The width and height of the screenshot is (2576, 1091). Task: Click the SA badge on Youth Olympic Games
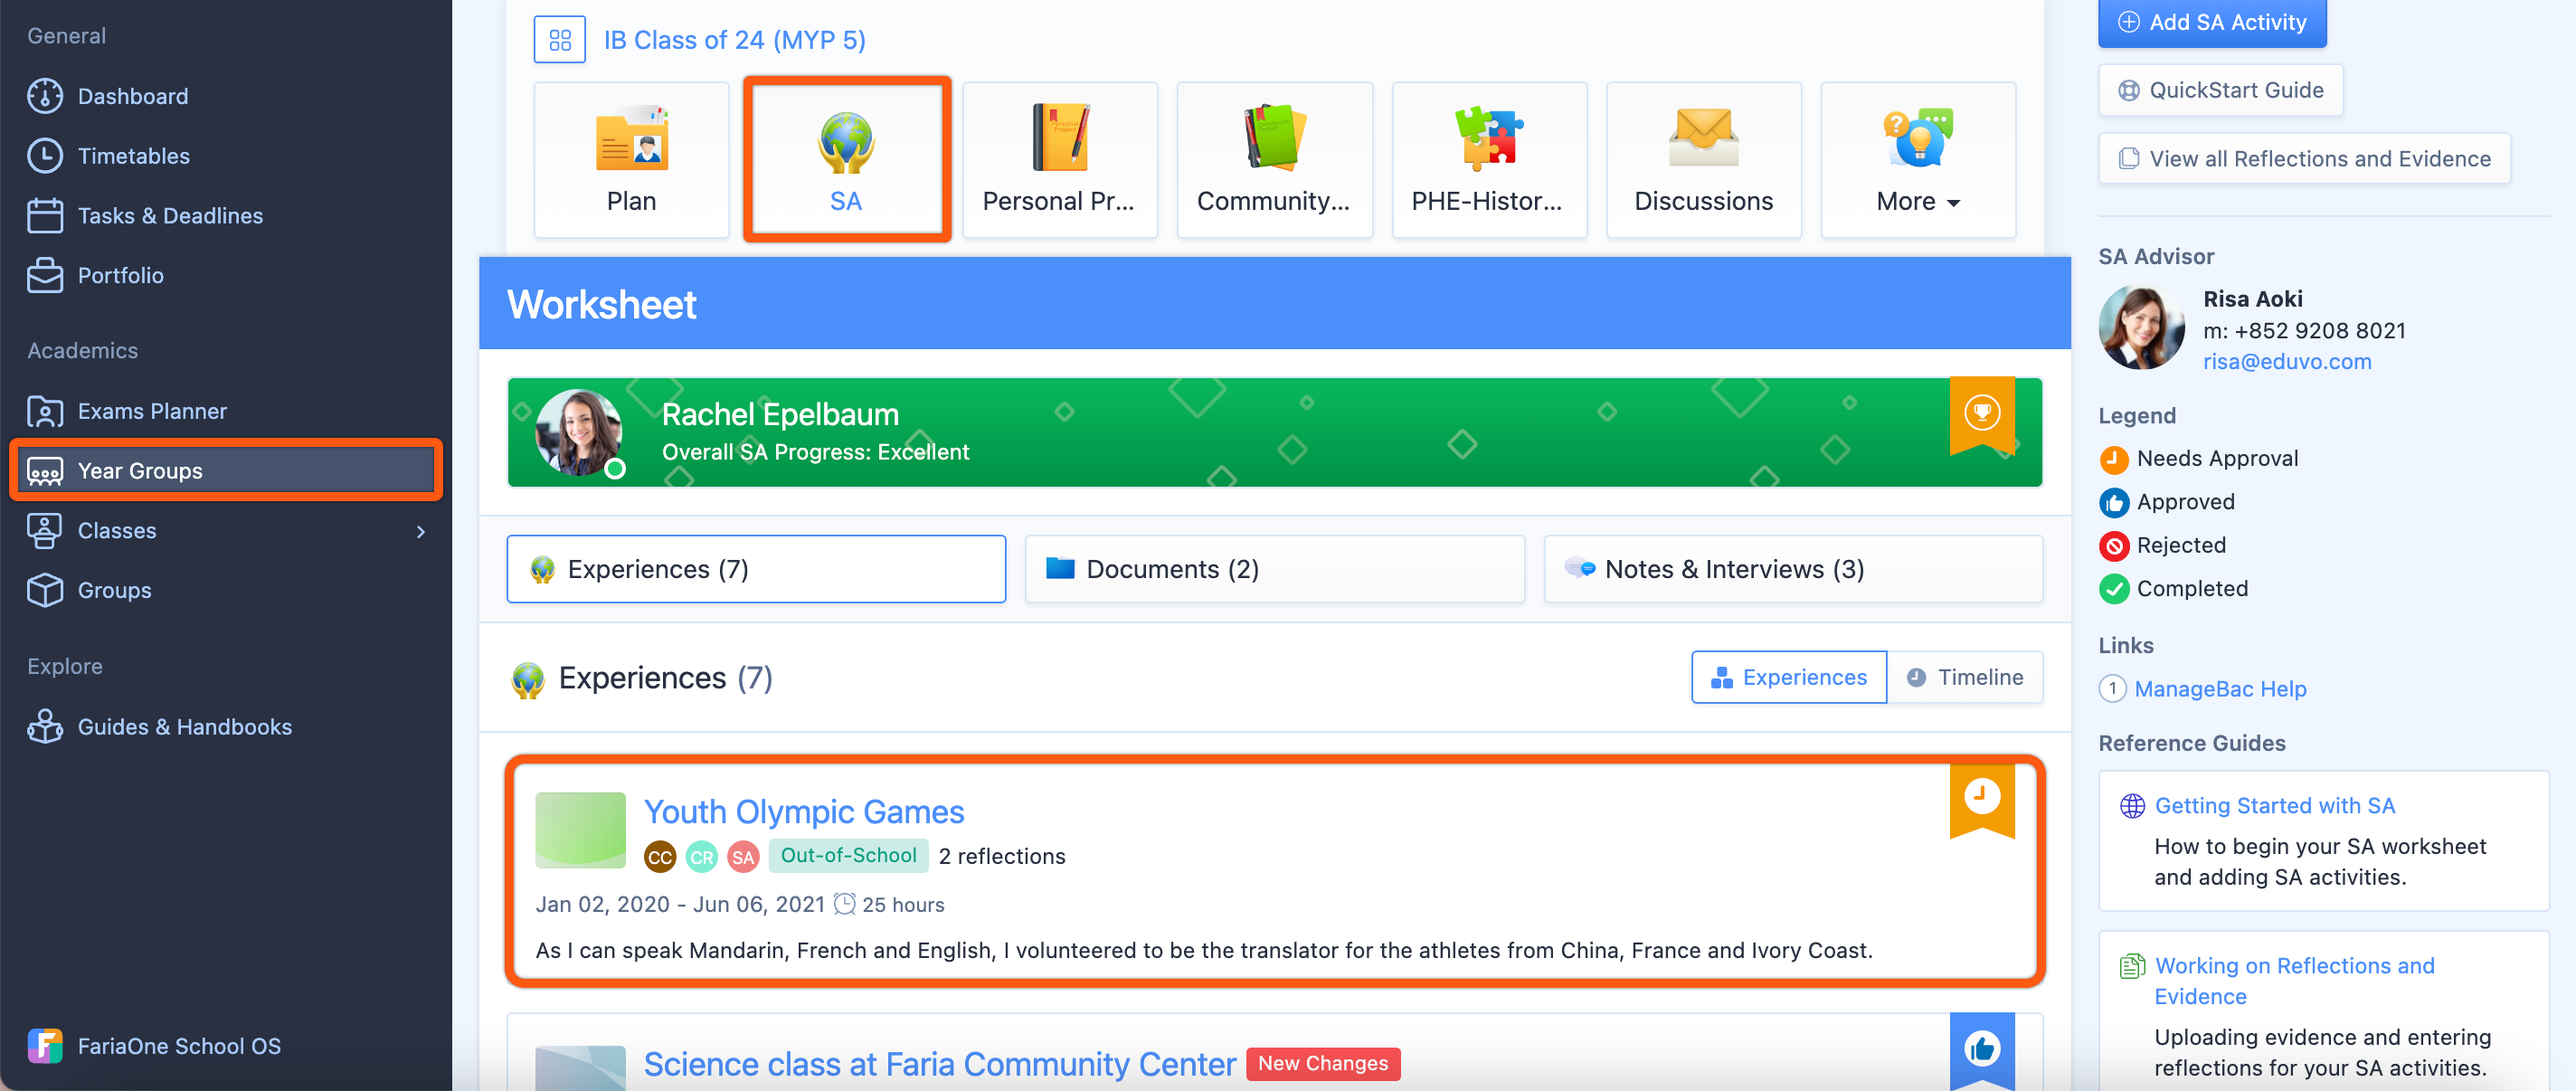743,857
